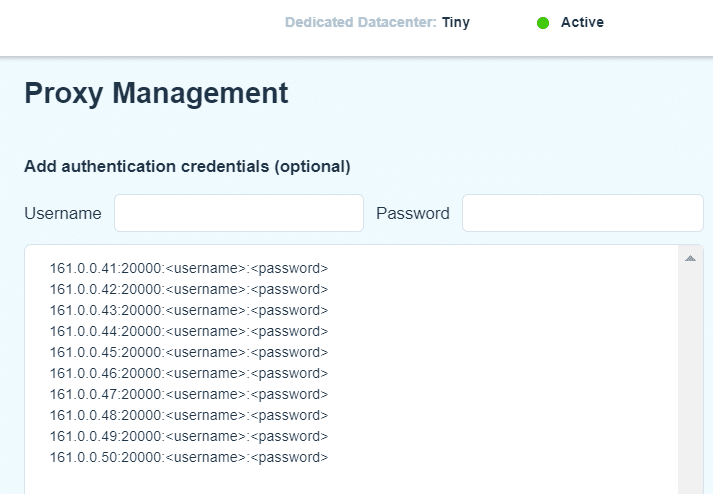Screen dimensions: 713x494
Task: Select the proxy line 161.0.0.42:20000
Action: pyautogui.click(x=189, y=289)
